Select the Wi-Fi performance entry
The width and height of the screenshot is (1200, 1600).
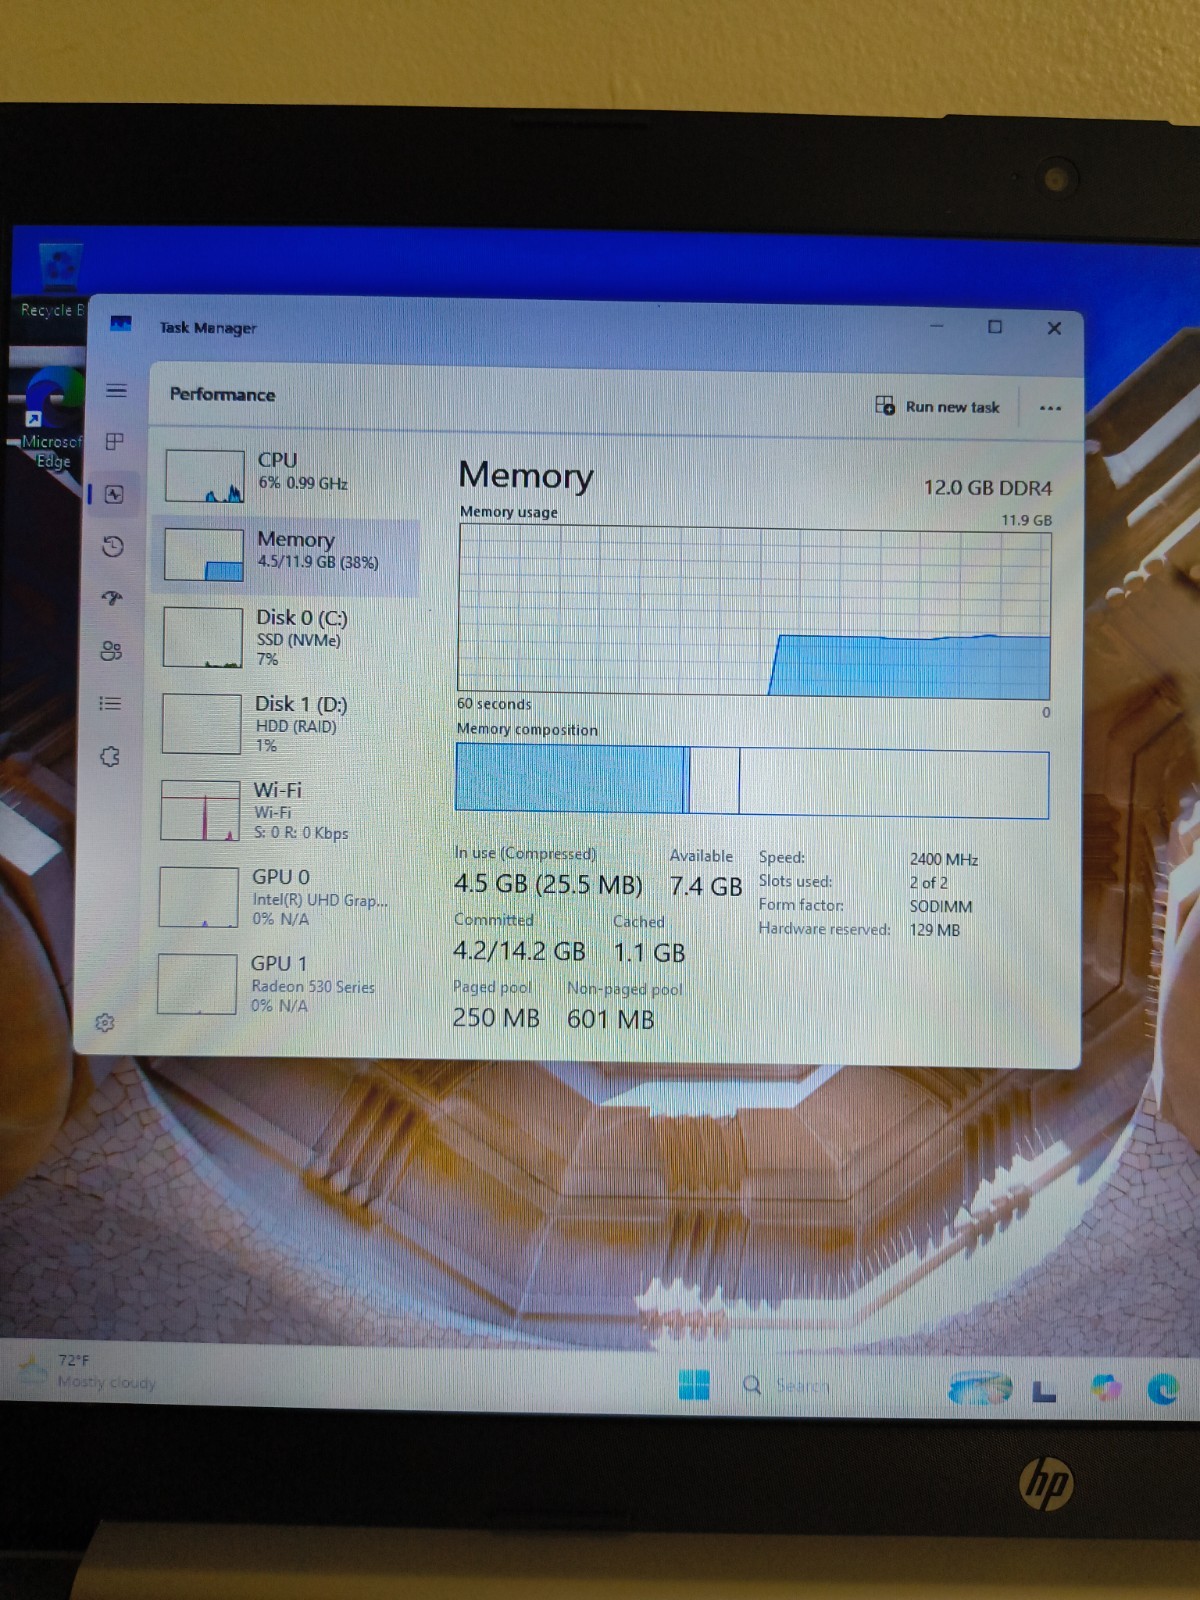[285, 810]
